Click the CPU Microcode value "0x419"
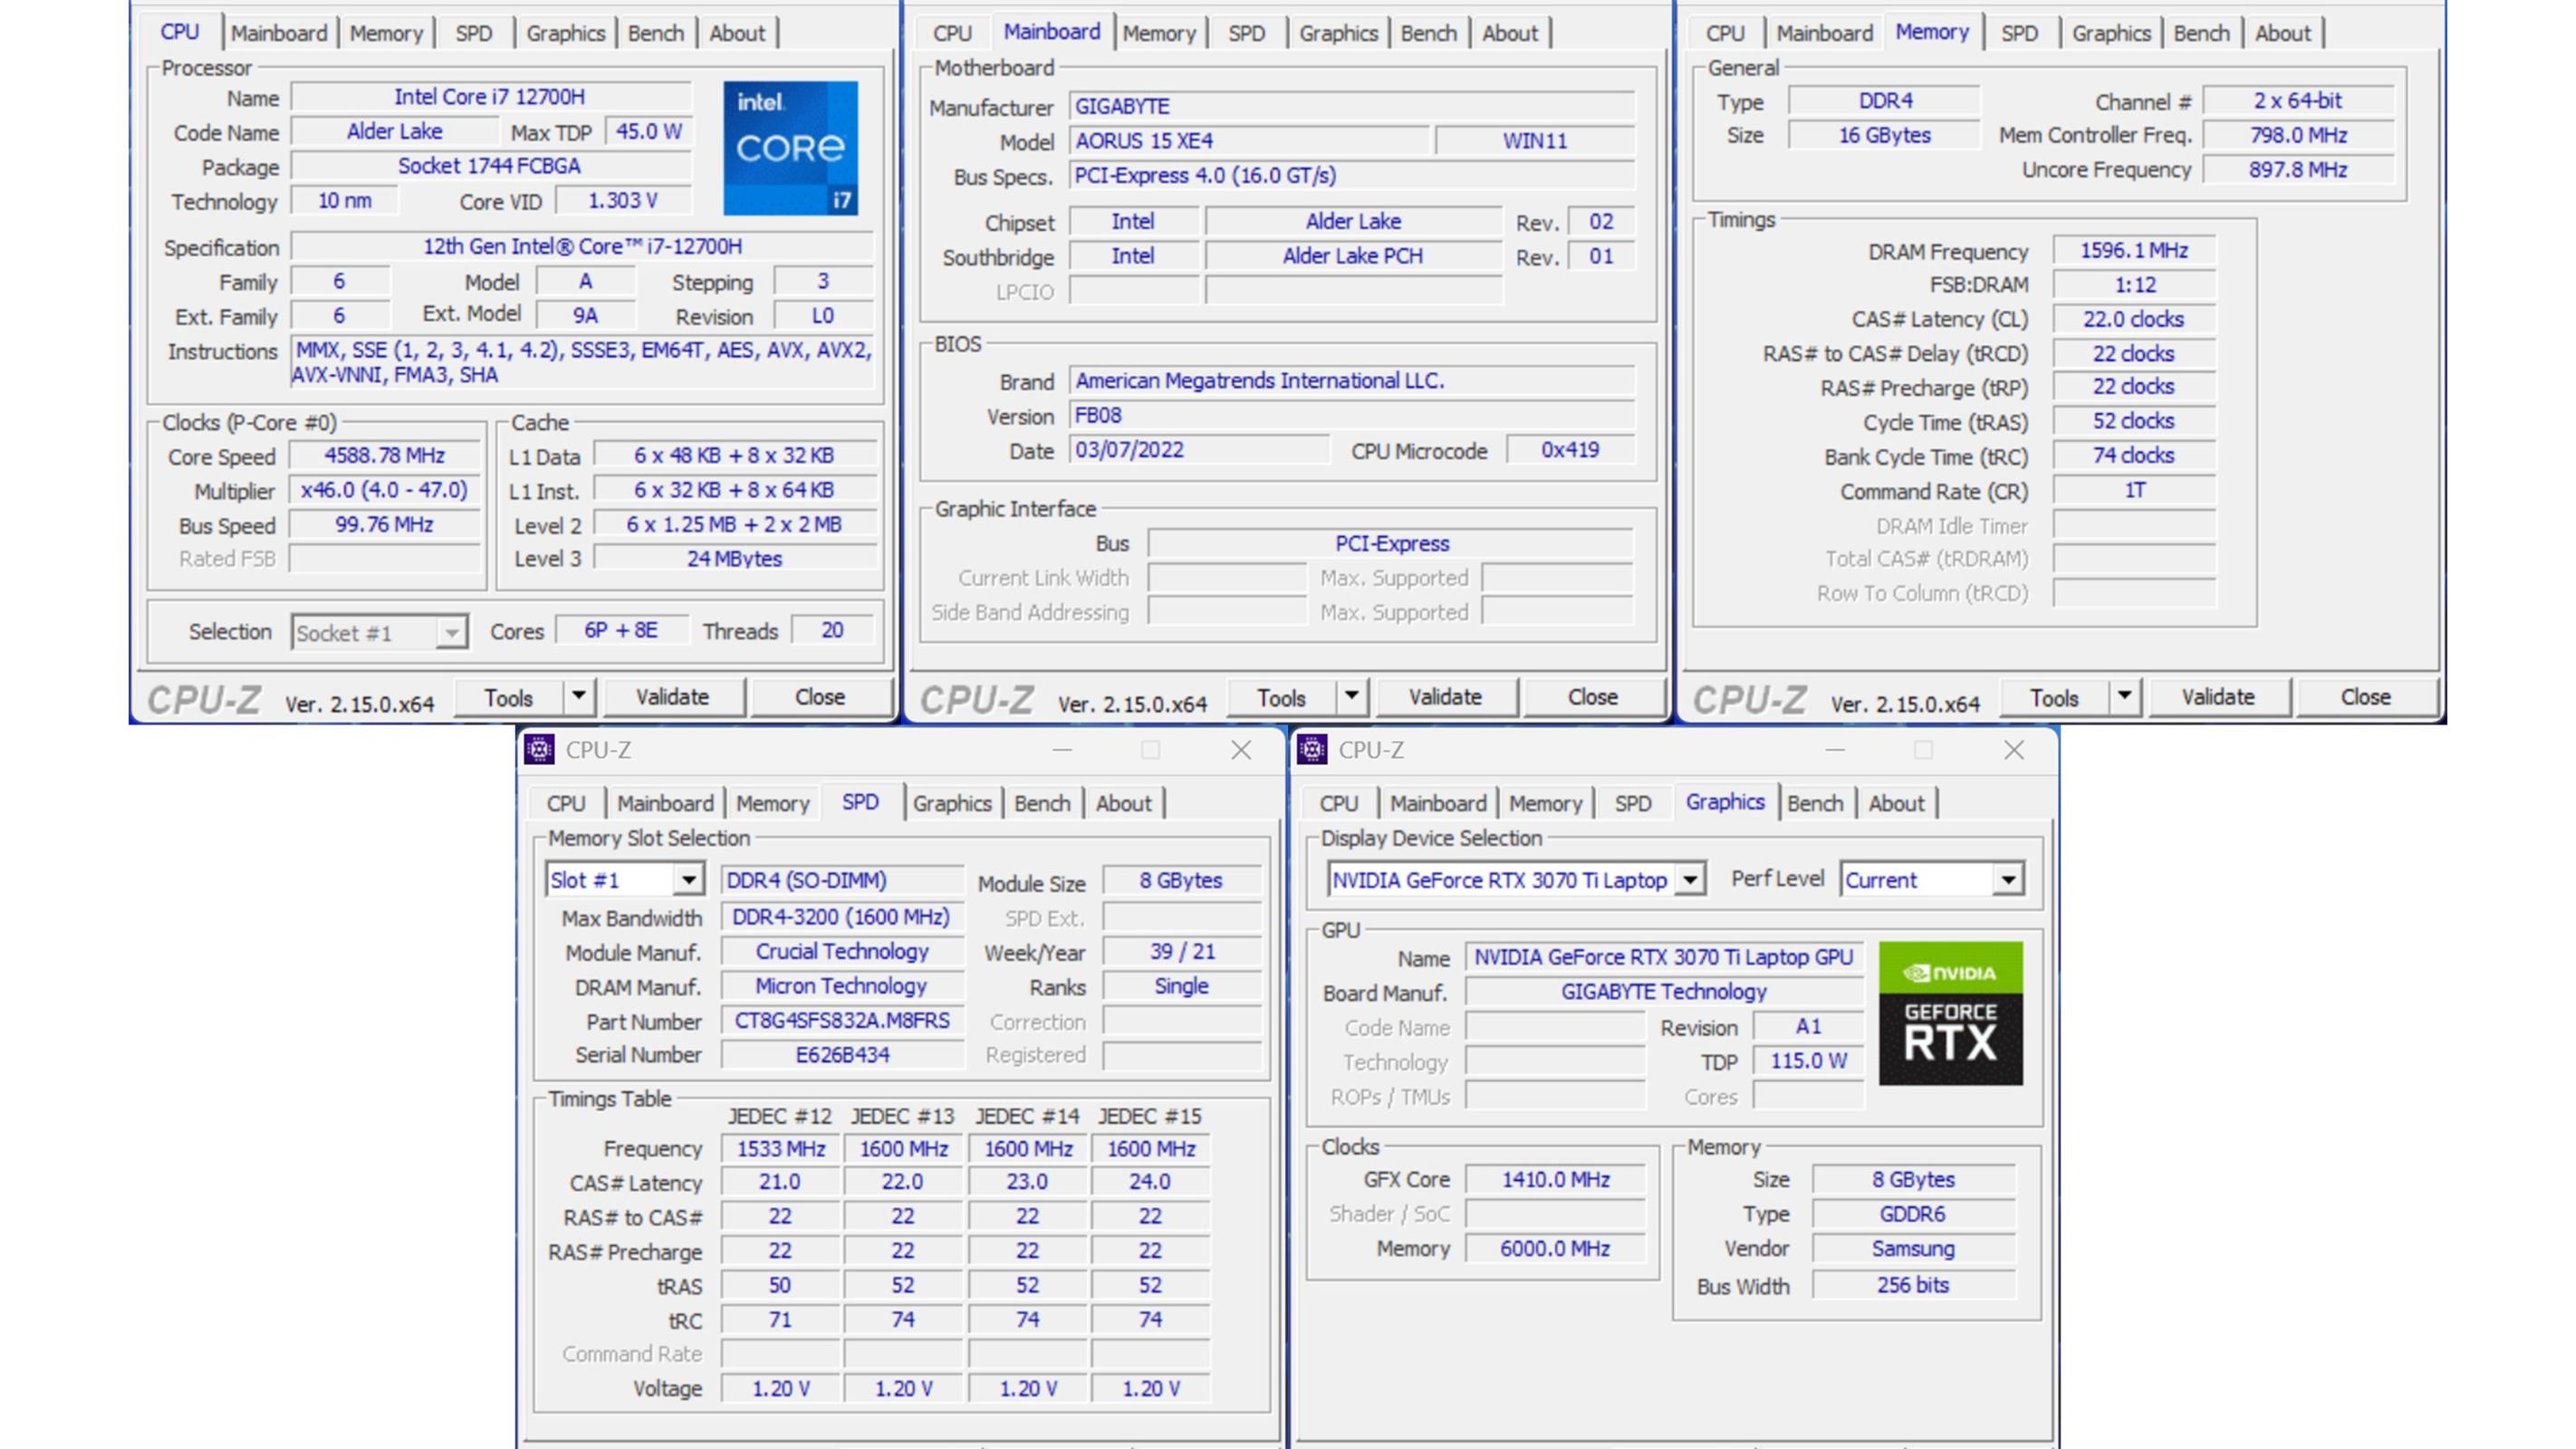 click(x=1570, y=450)
